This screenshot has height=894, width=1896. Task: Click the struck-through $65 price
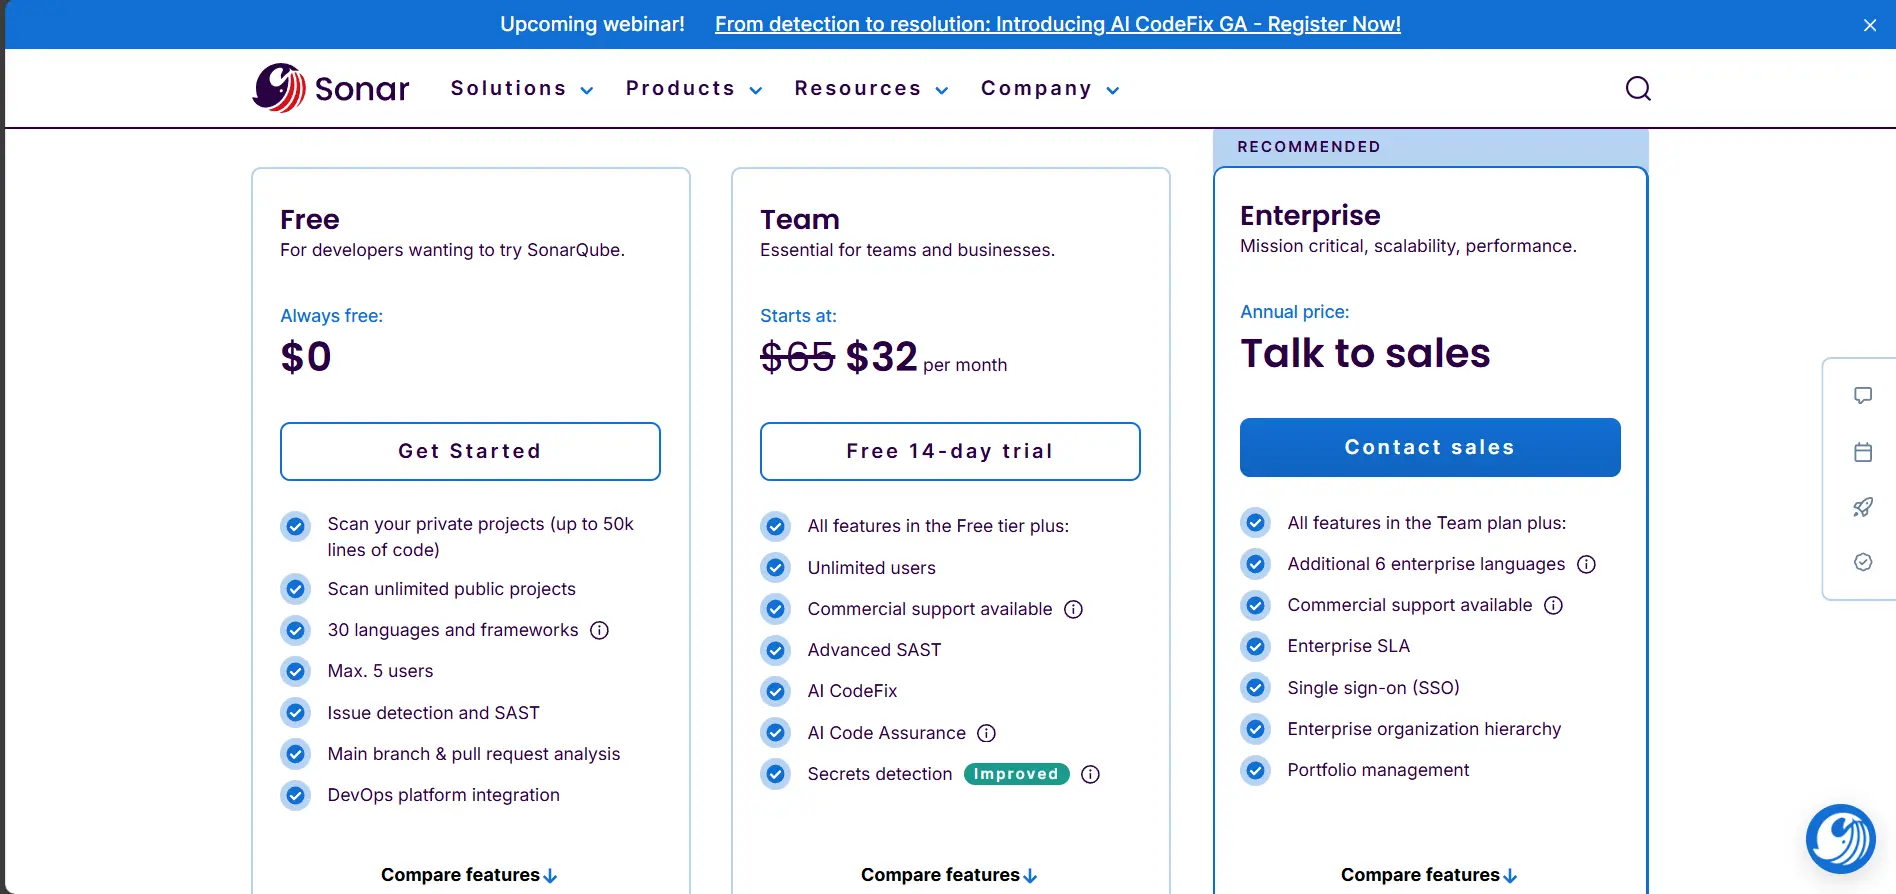[797, 357]
